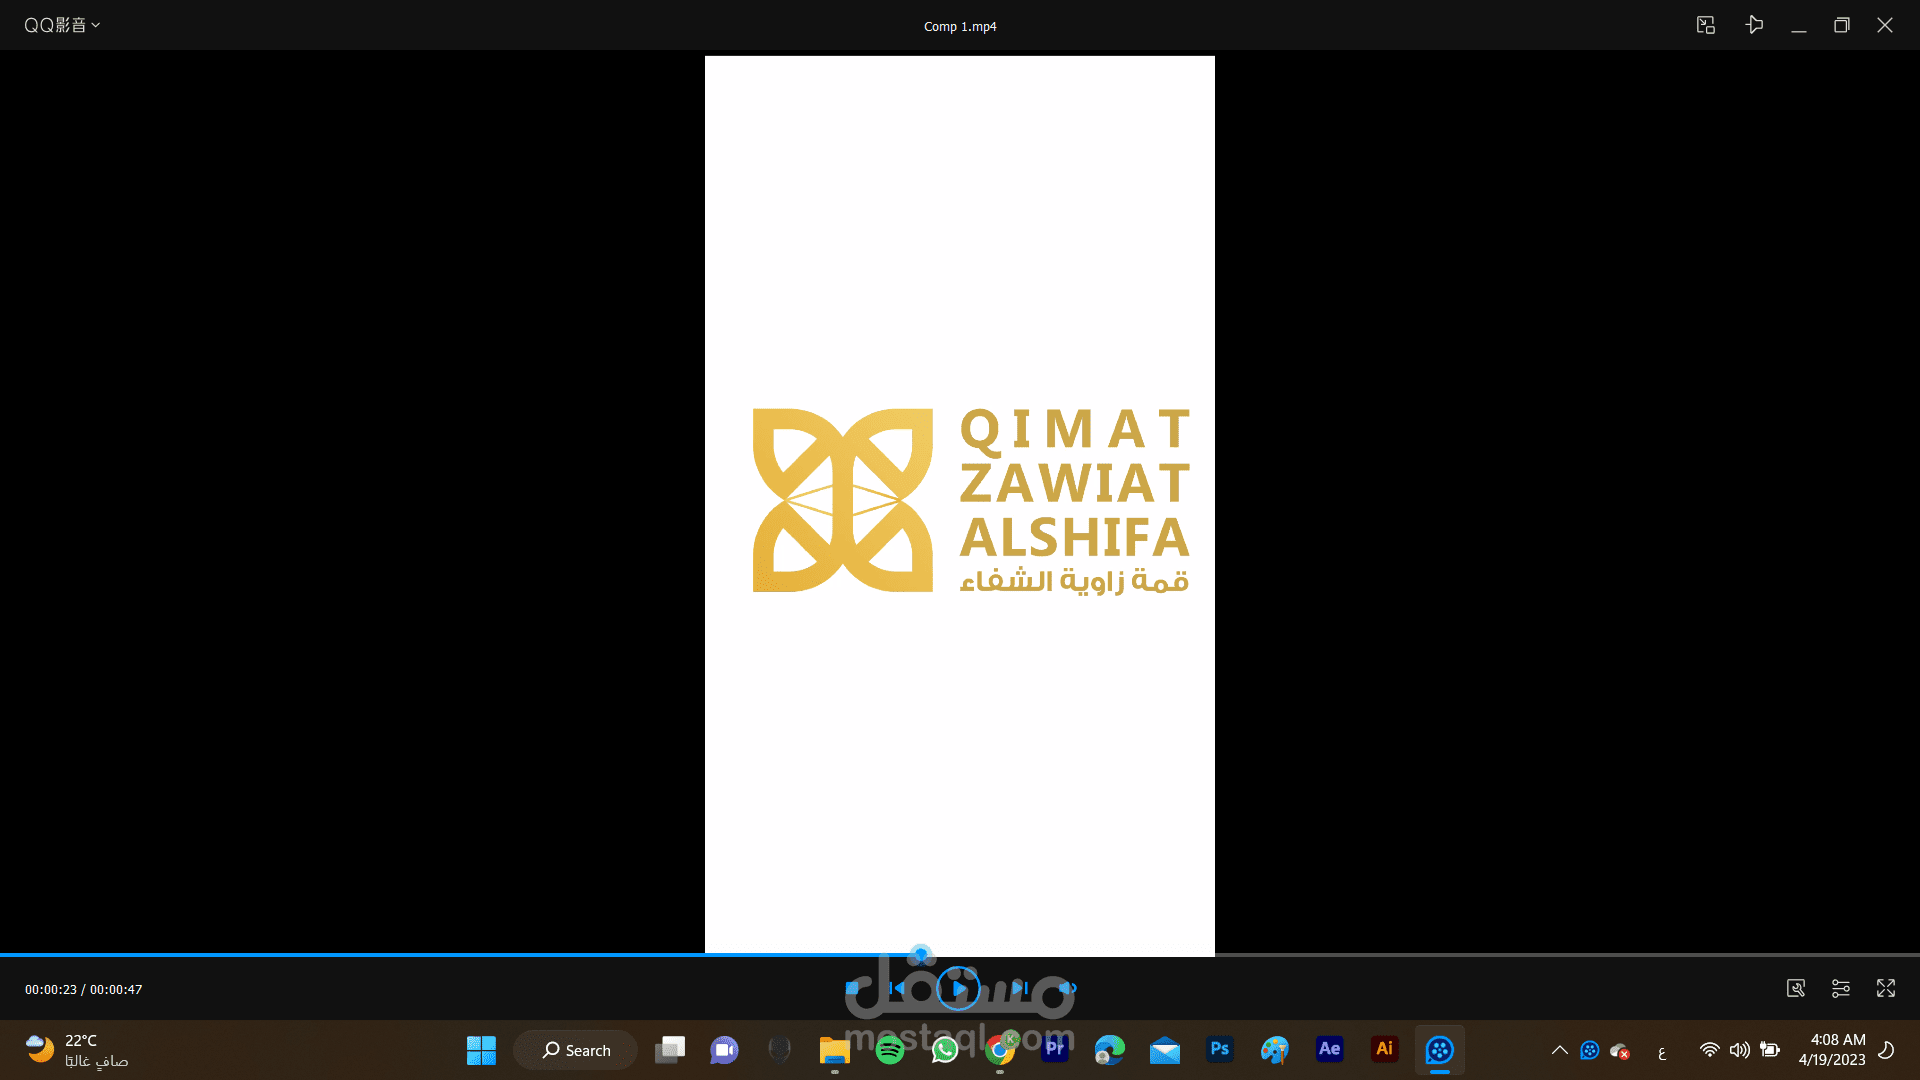The image size is (1920, 1080).
Task: Launch Adobe After Effects
Action: click(x=1330, y=1050)
